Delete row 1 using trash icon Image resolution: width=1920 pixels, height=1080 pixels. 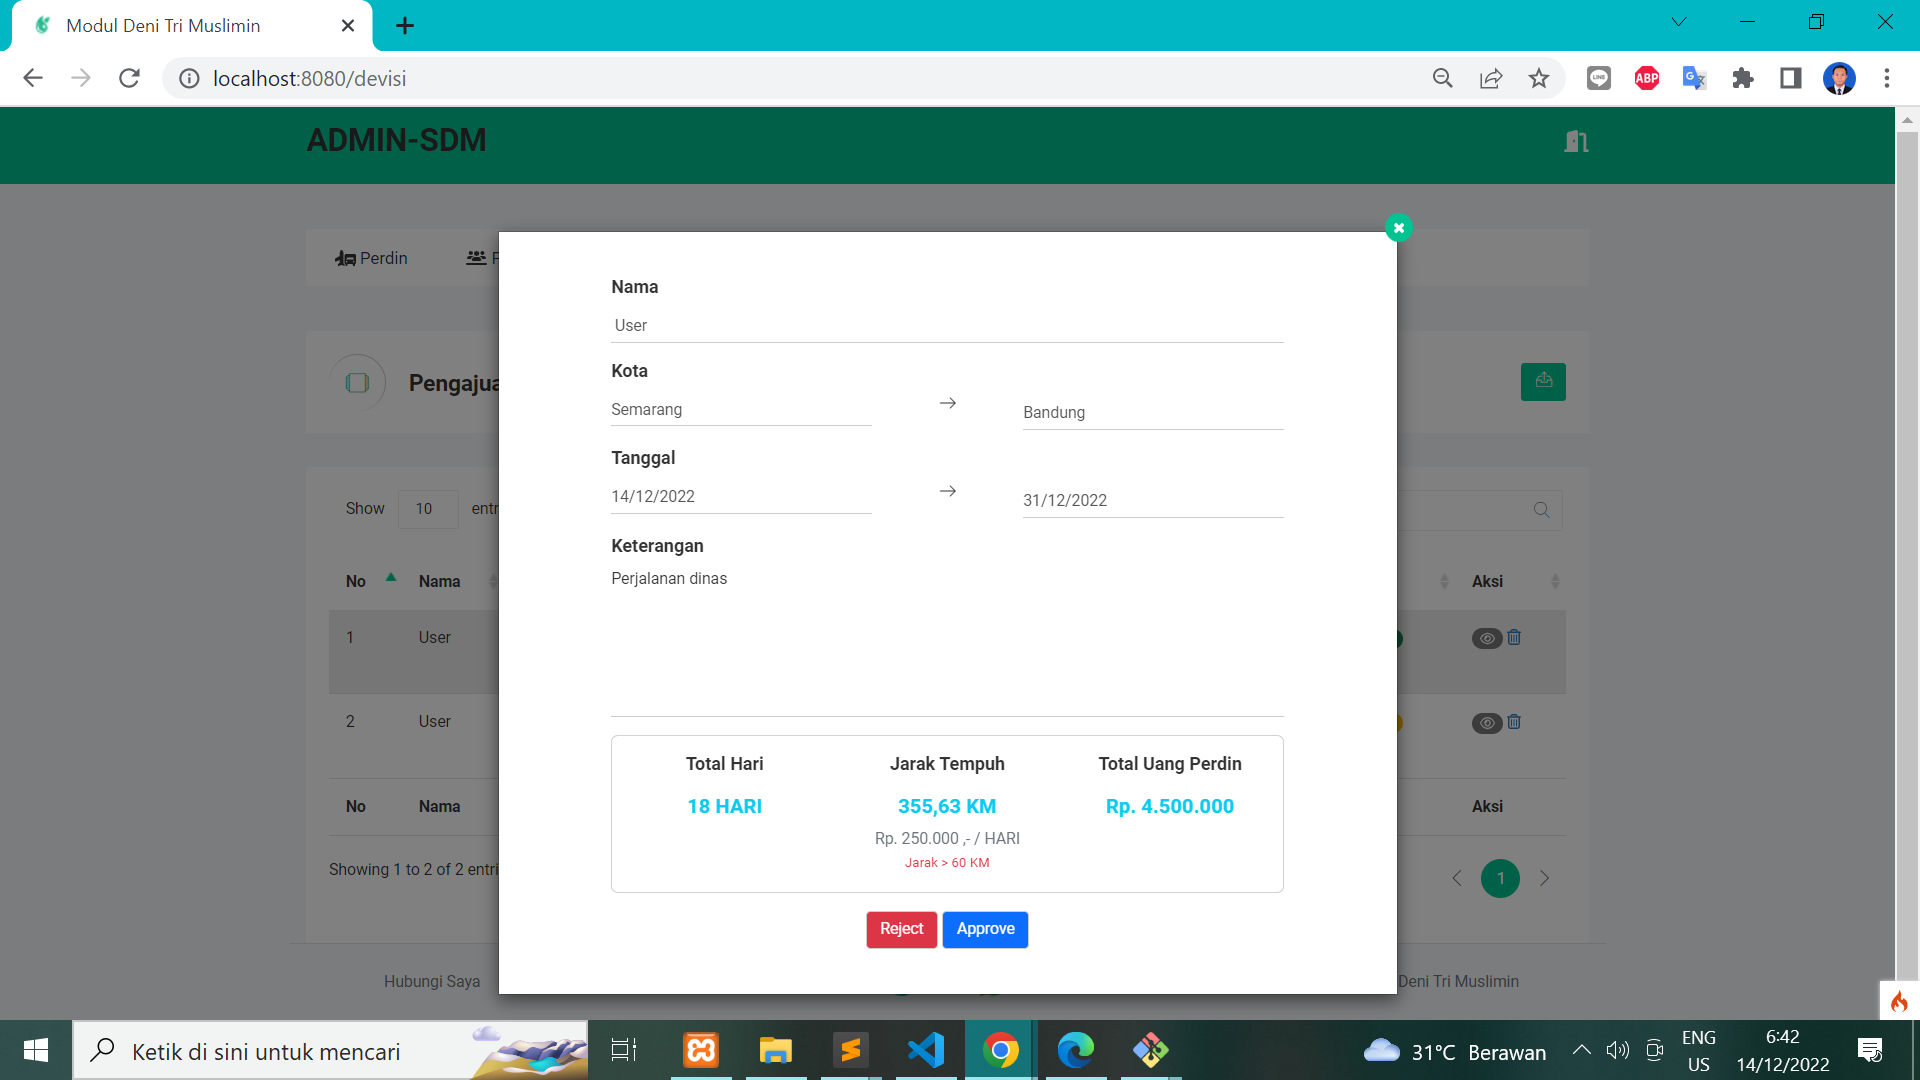tap(1514, 637)
